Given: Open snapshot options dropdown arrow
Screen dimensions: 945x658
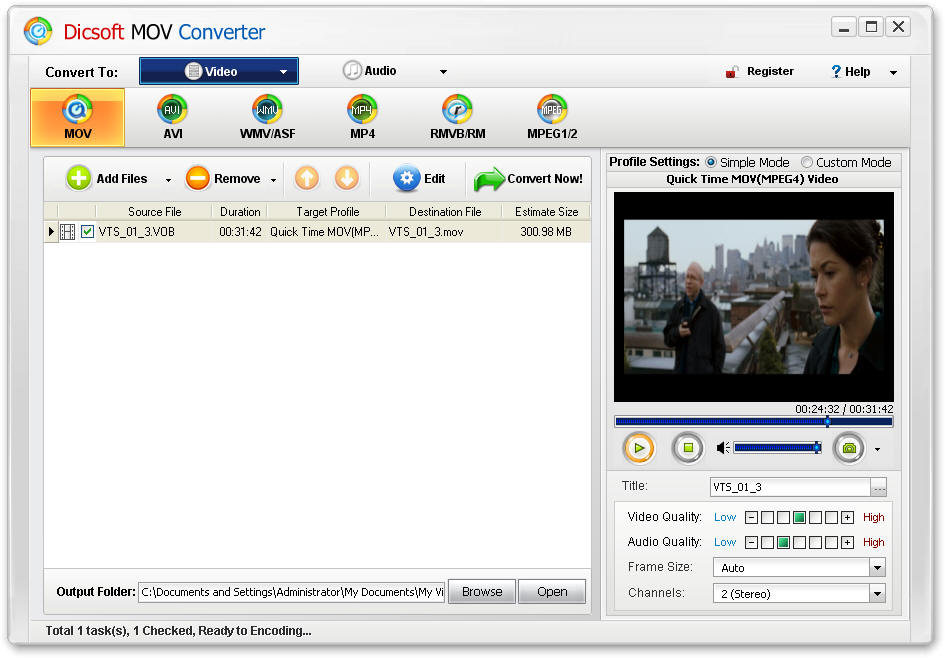Looking at the screenshot, I should pyautogui.click(x=878, y=449).
